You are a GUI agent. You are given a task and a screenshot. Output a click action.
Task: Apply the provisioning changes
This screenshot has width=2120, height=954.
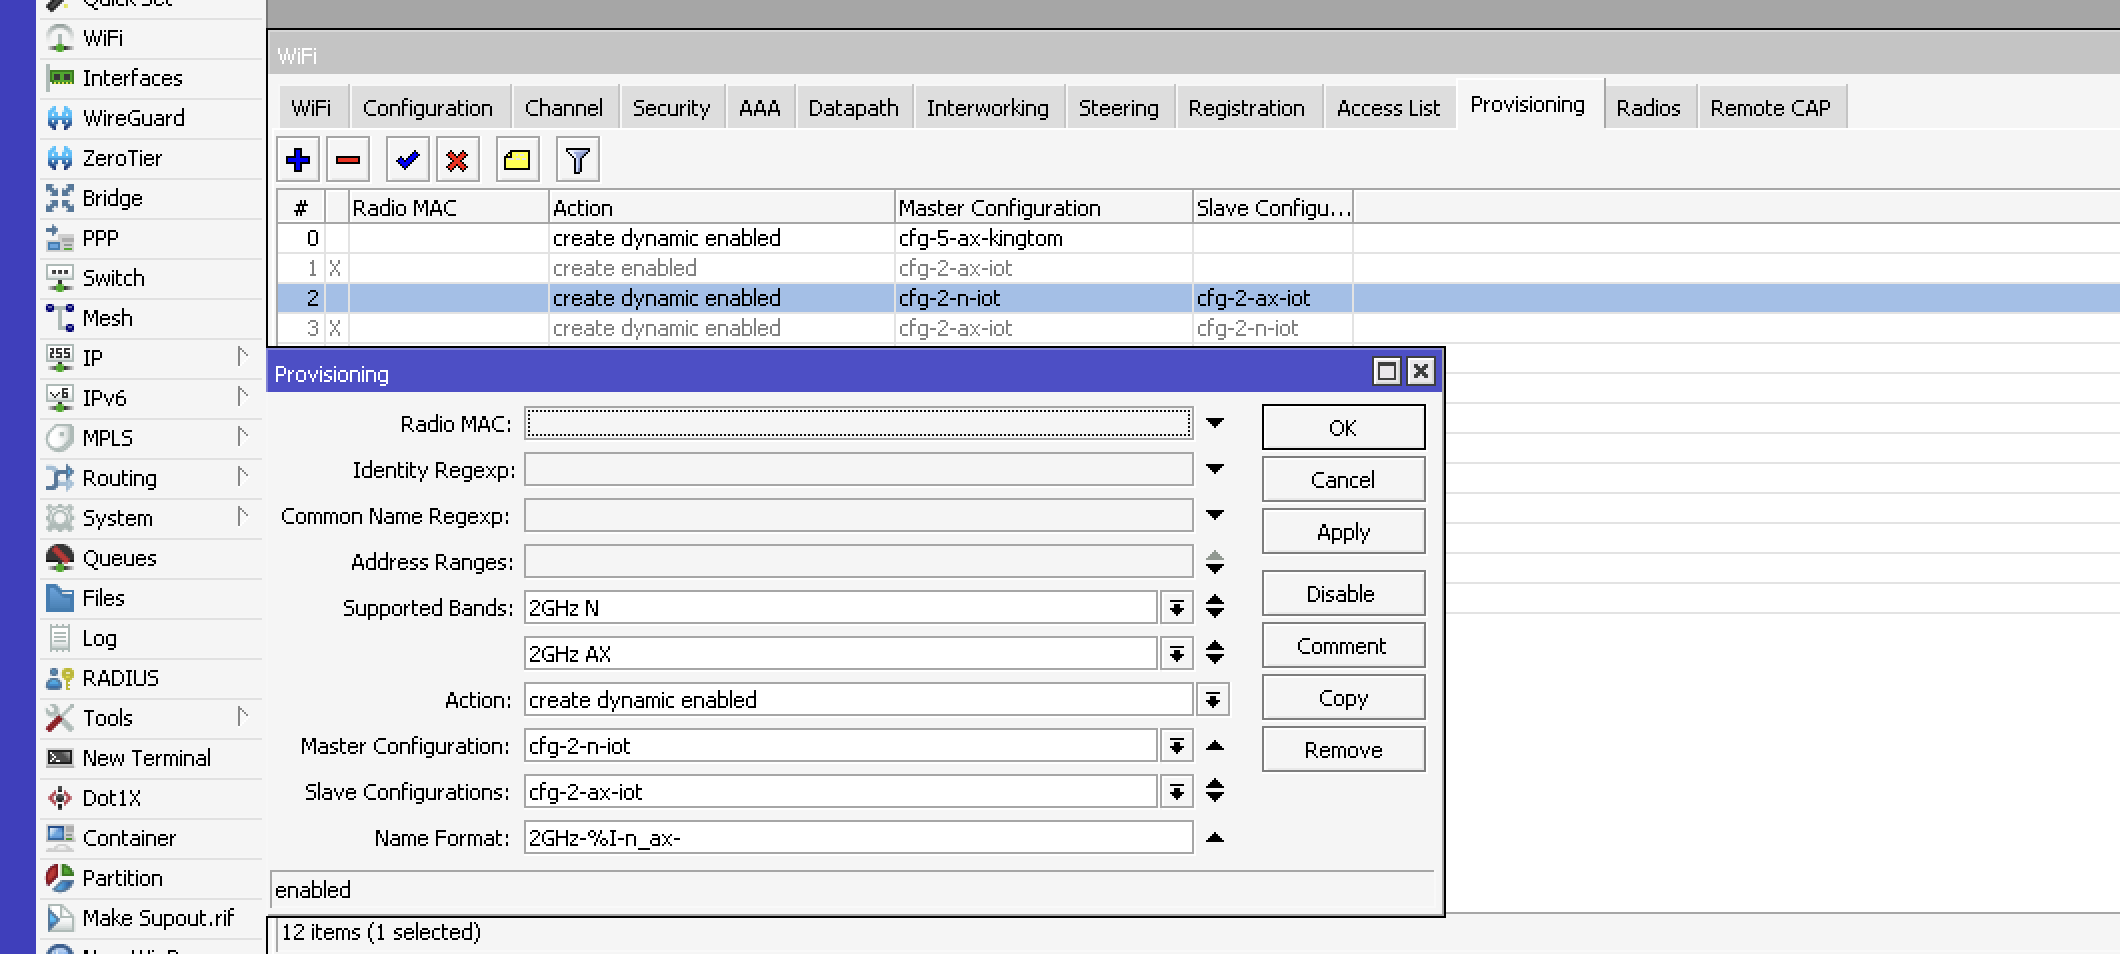[1343, 532]
